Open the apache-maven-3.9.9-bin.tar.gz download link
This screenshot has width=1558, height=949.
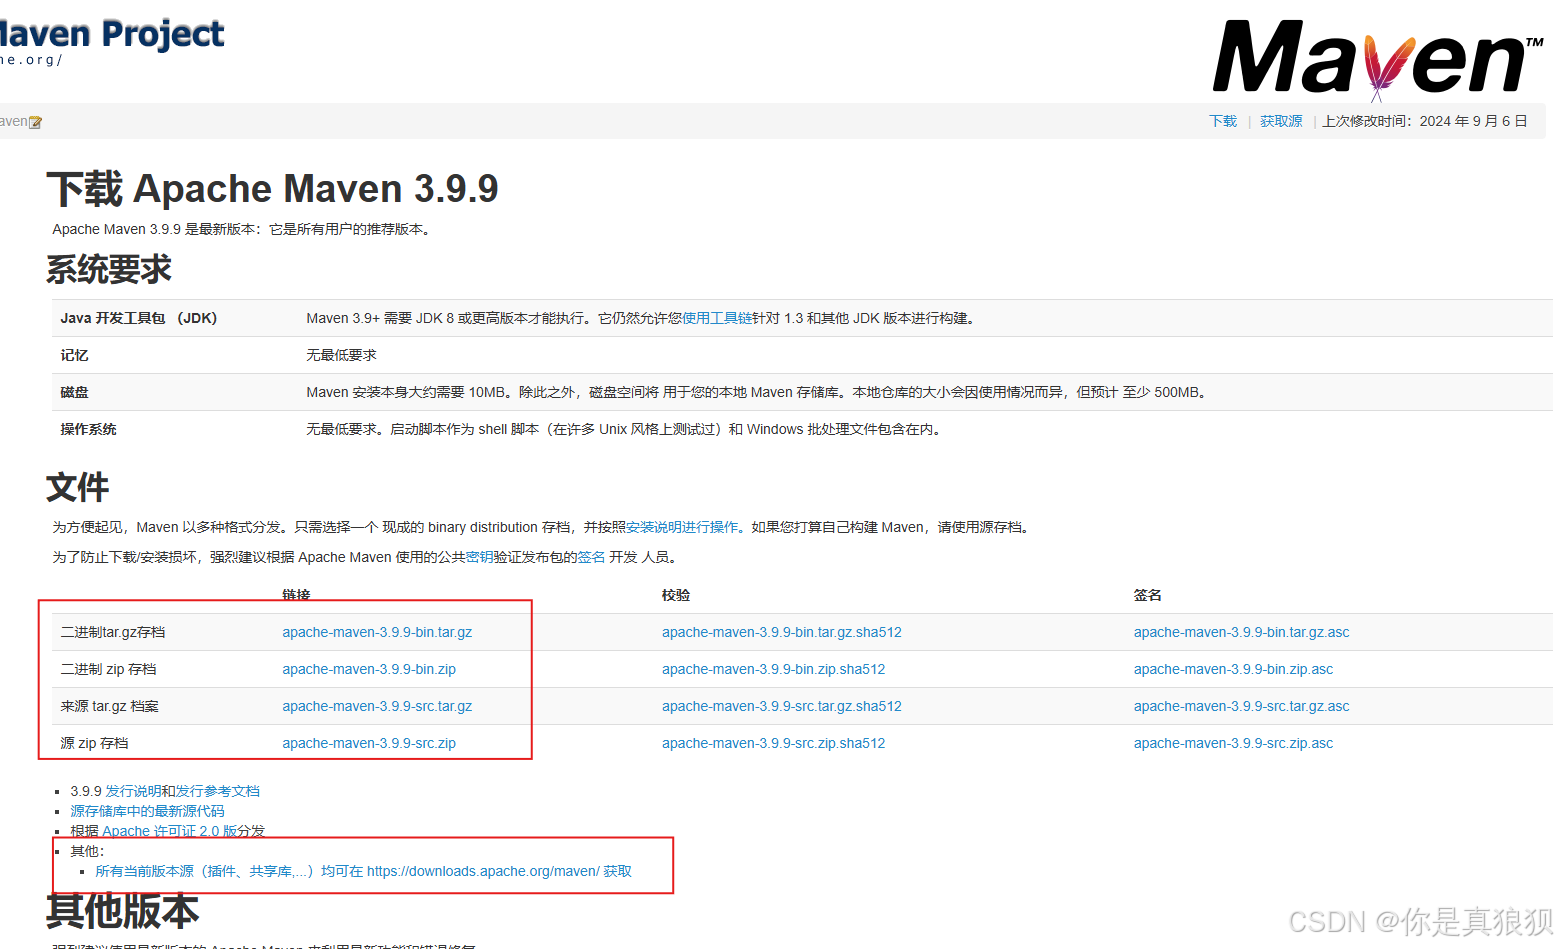point(377,632)
